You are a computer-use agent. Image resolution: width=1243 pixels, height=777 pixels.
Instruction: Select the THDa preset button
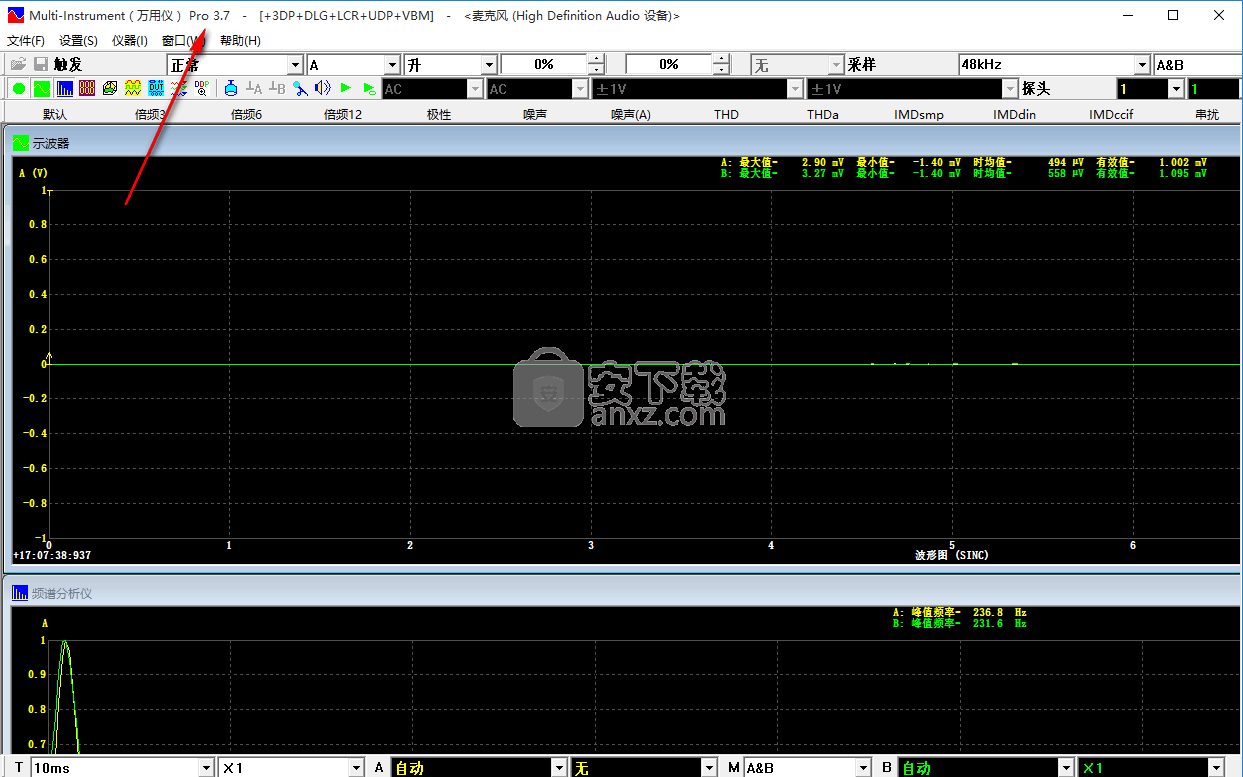(x=823, y=115)
